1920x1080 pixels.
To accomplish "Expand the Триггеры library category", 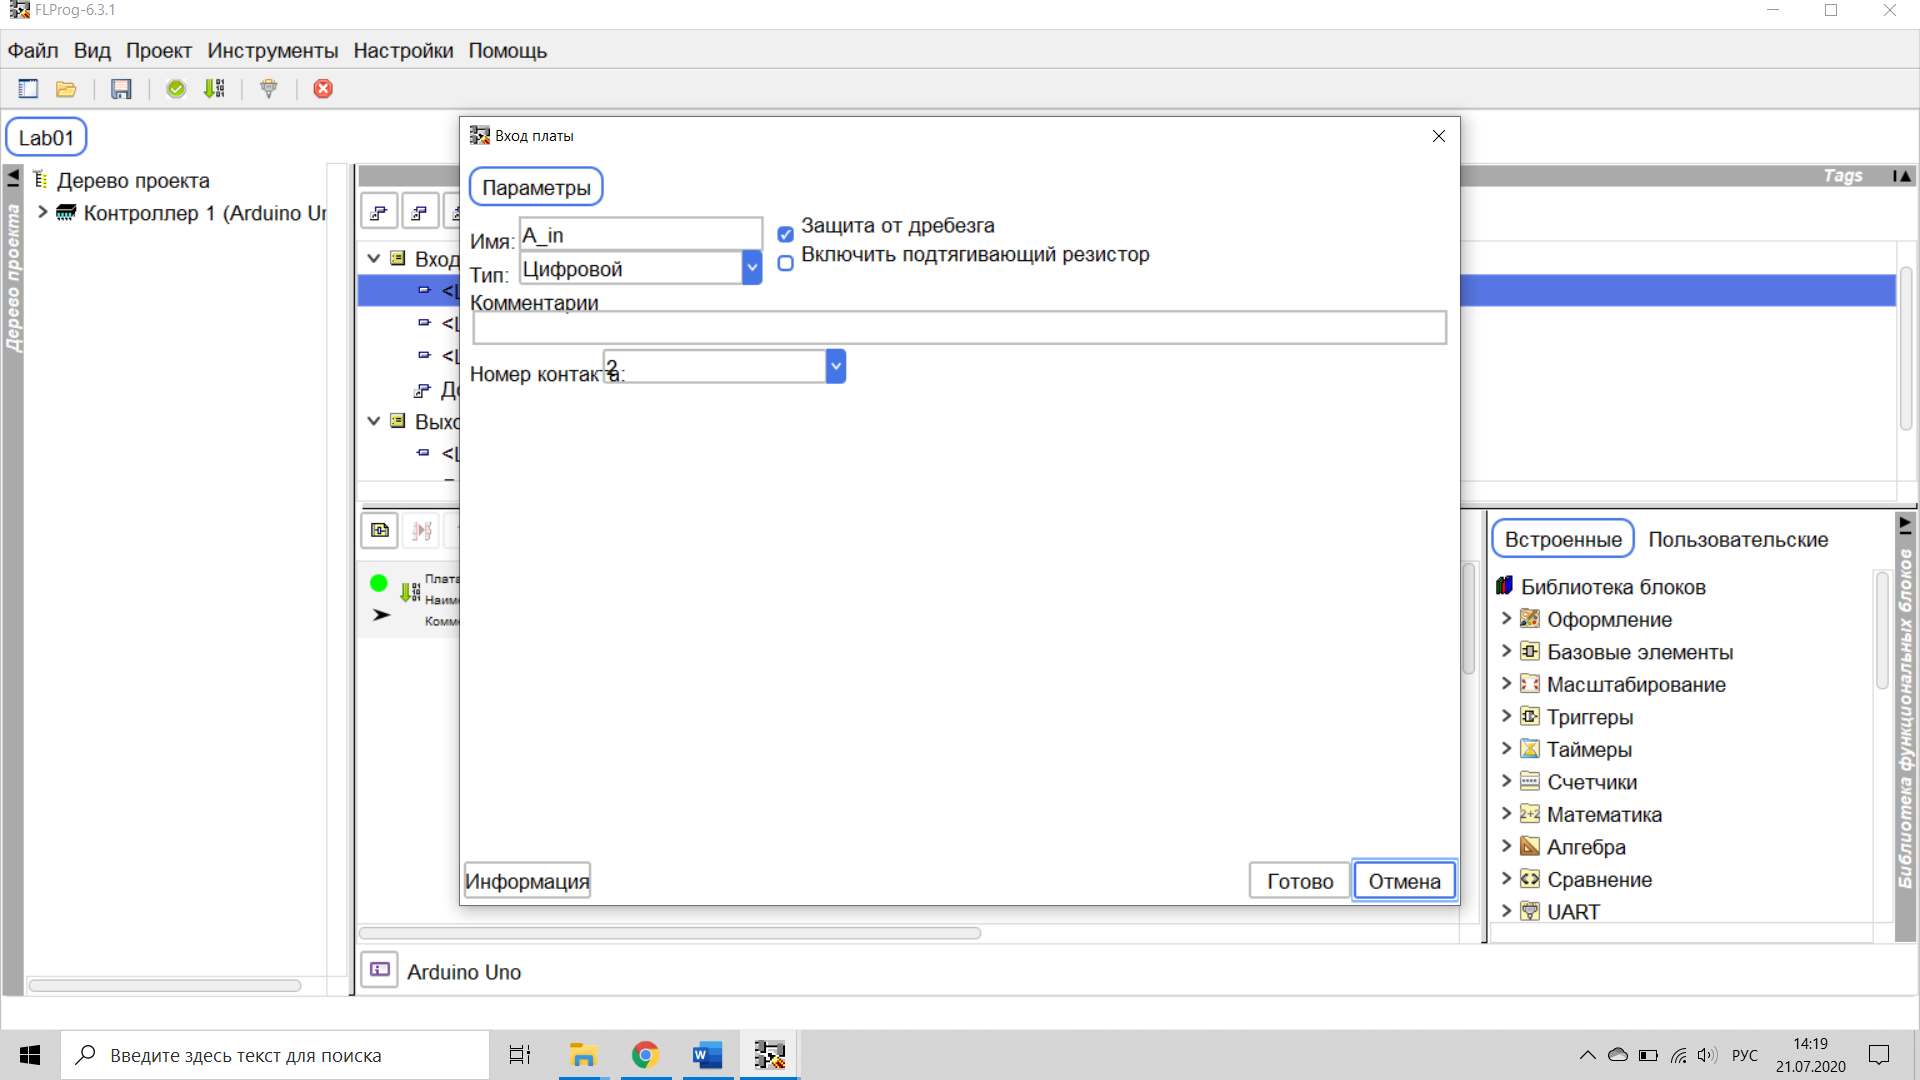I will pos(1506,716).
